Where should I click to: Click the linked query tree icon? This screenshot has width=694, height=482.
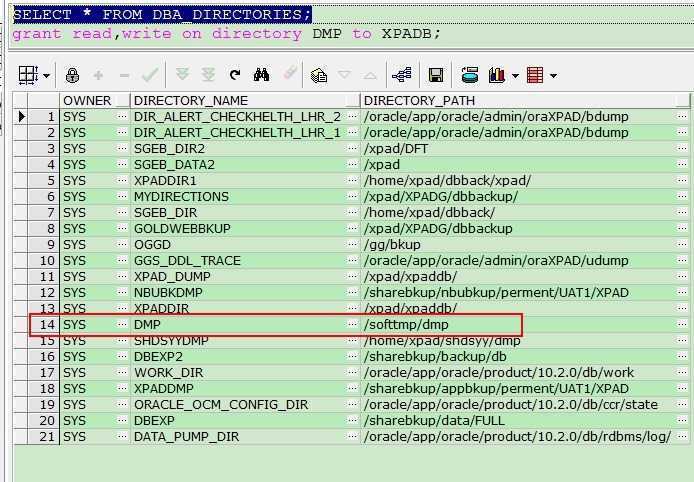(x=402, y=75)
